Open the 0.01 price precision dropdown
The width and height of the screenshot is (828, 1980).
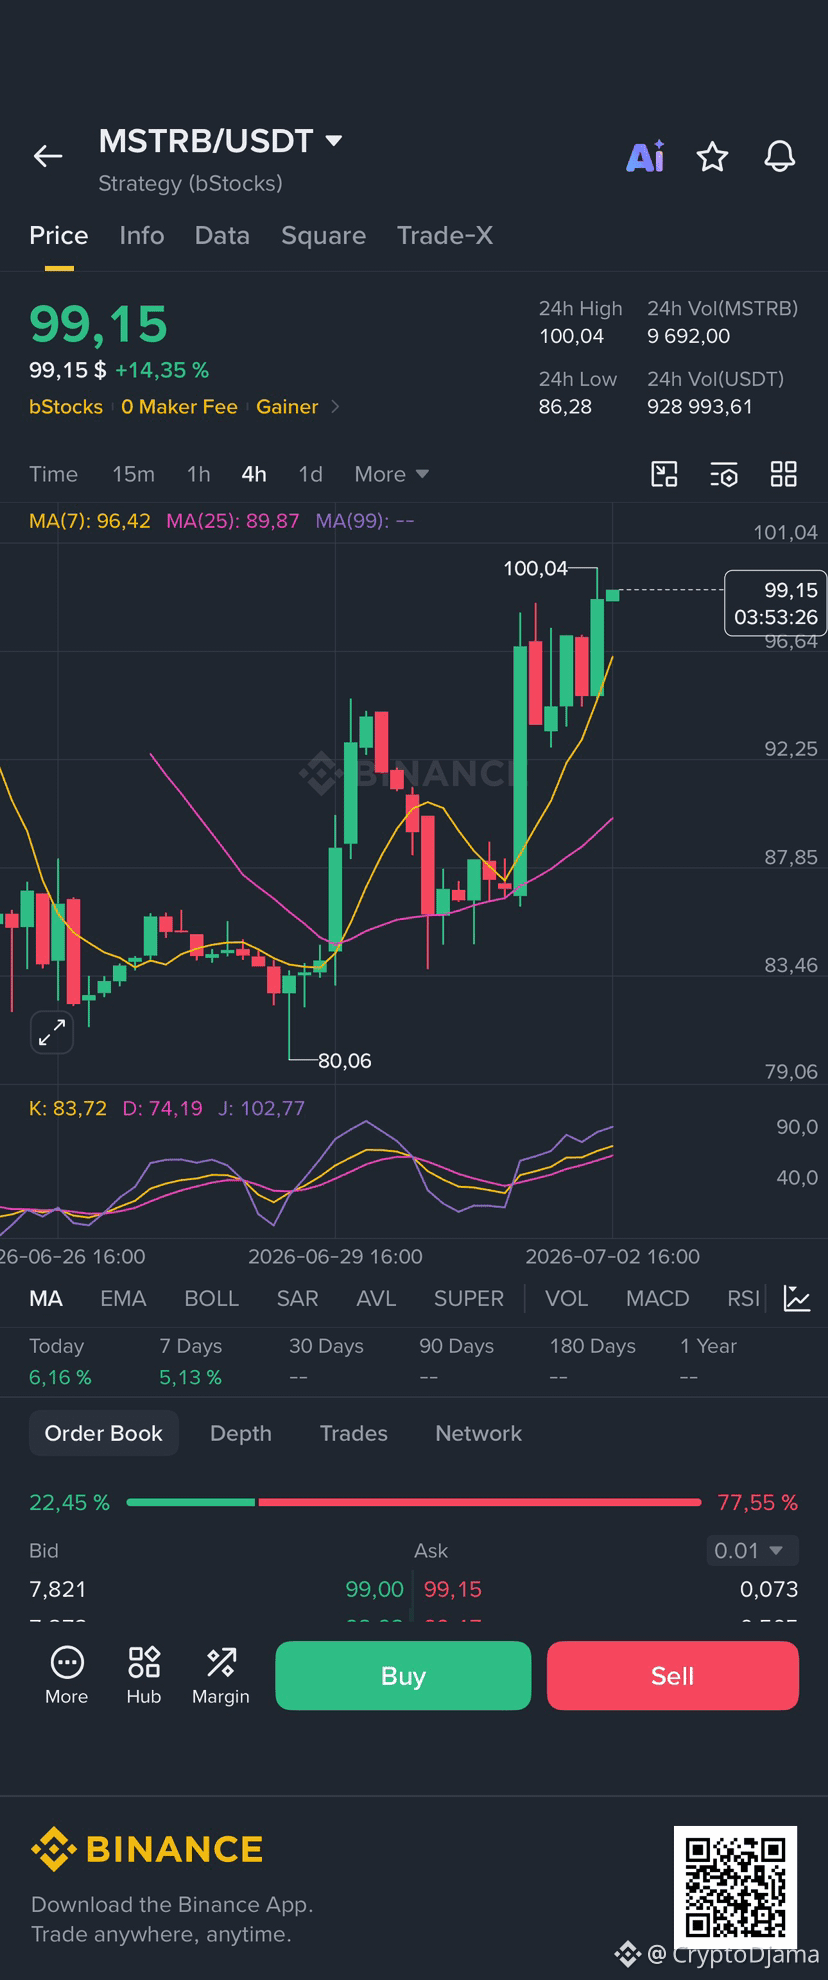coord(752,1551)
